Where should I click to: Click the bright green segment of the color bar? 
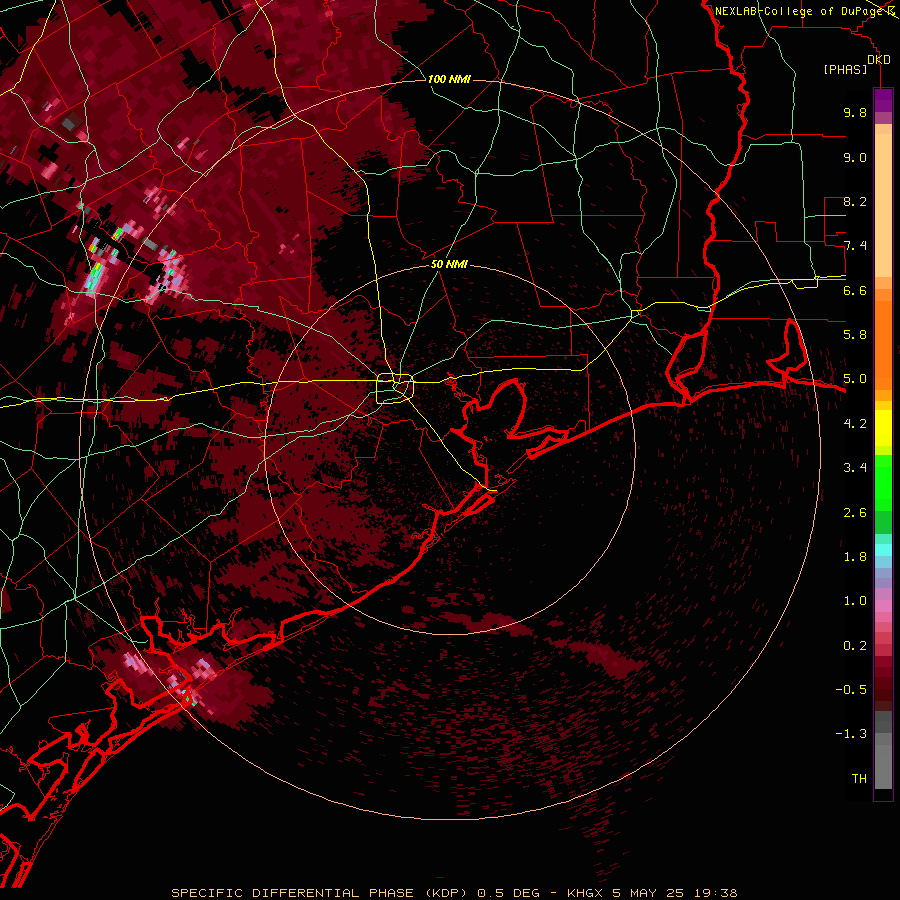[883, 482]
